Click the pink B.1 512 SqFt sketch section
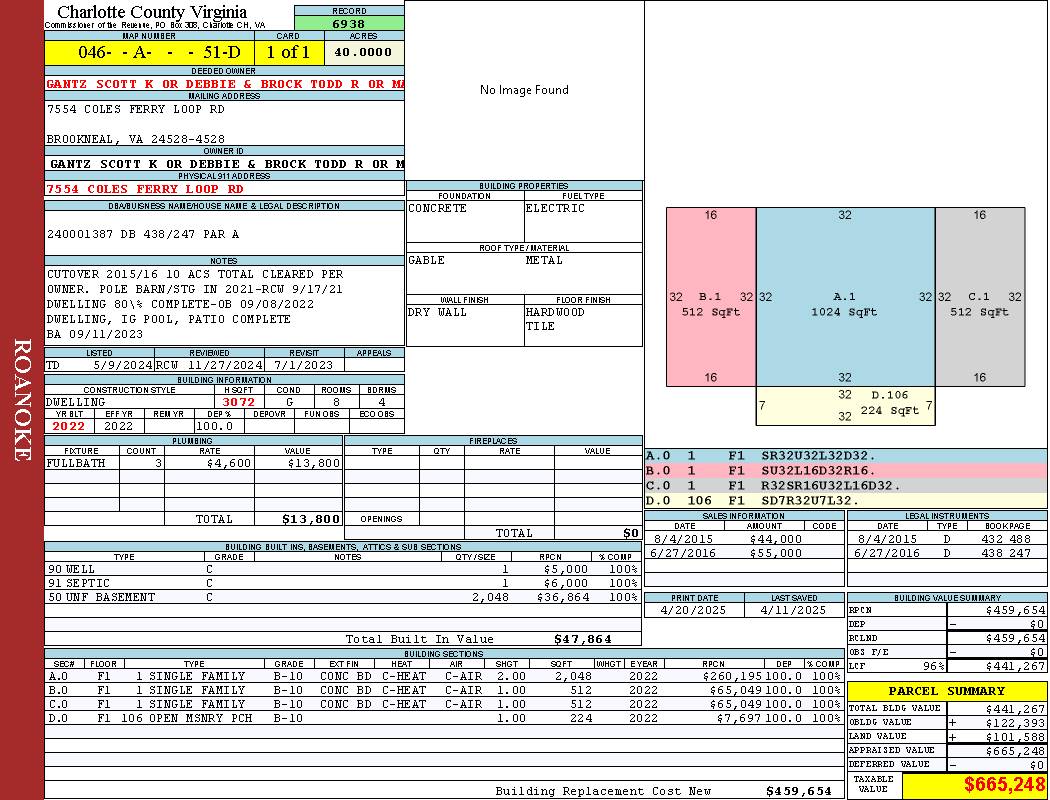Screen dimensions: 1050x800 [711, 297]
